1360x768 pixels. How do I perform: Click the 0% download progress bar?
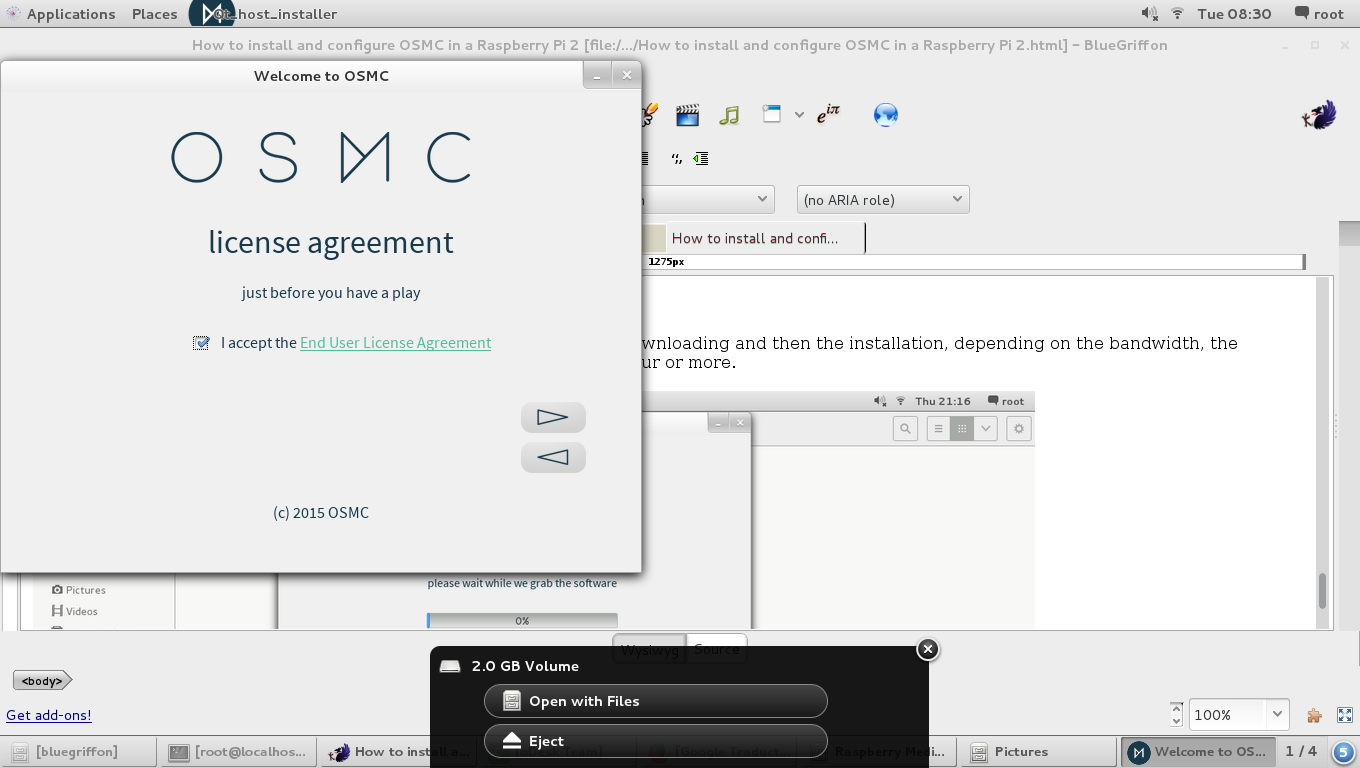[522, 621]
